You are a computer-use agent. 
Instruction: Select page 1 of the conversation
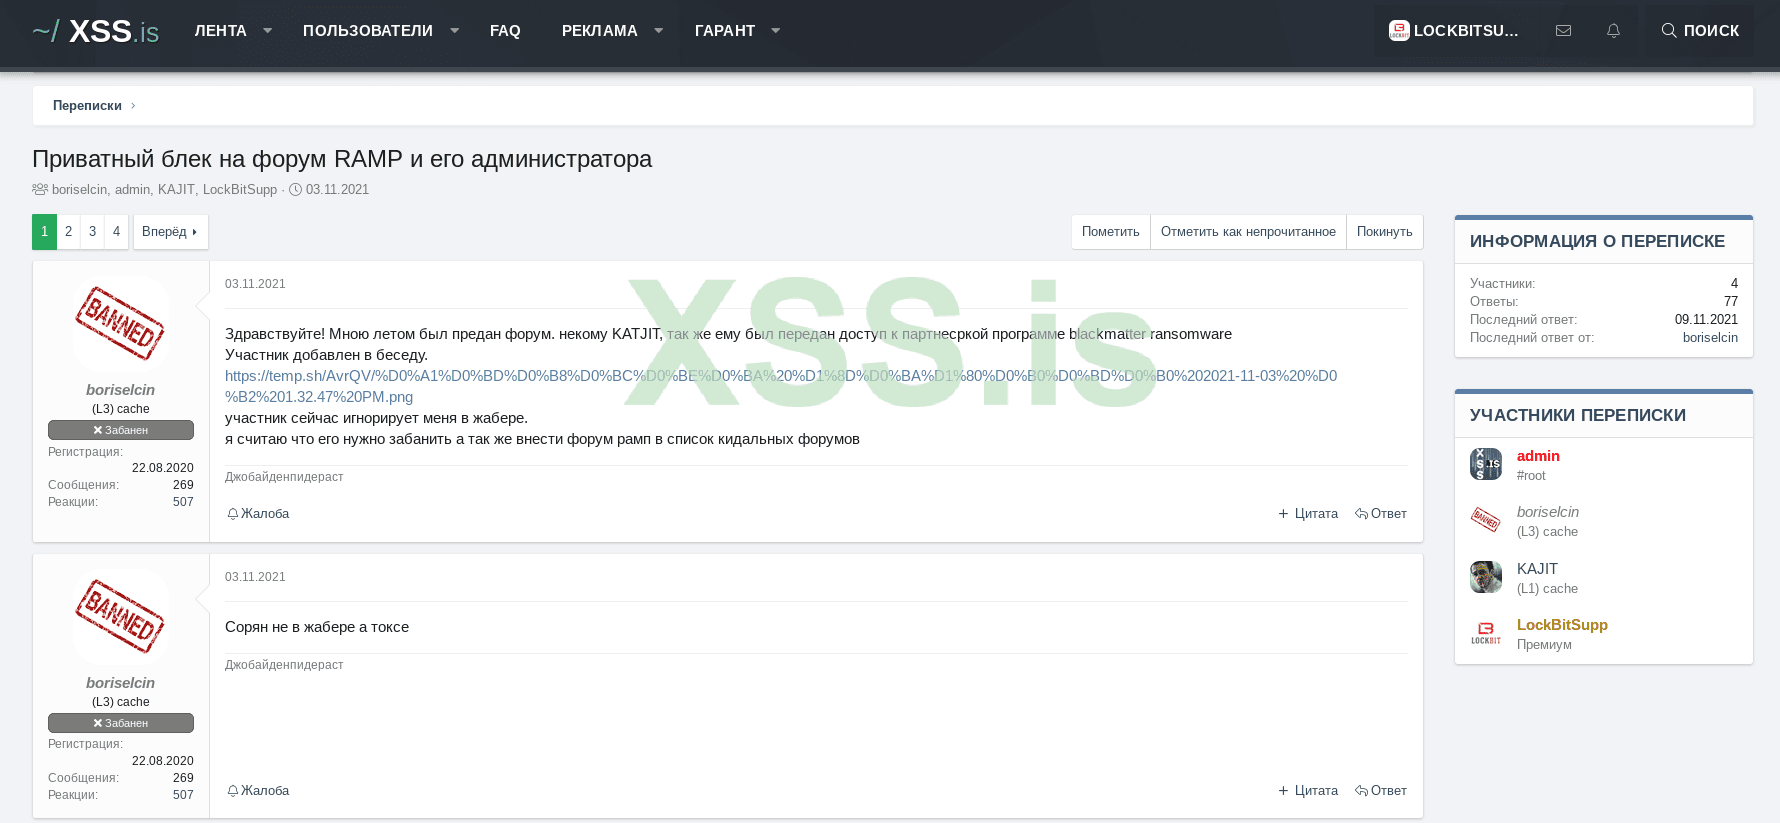click(x=44, y=232)
